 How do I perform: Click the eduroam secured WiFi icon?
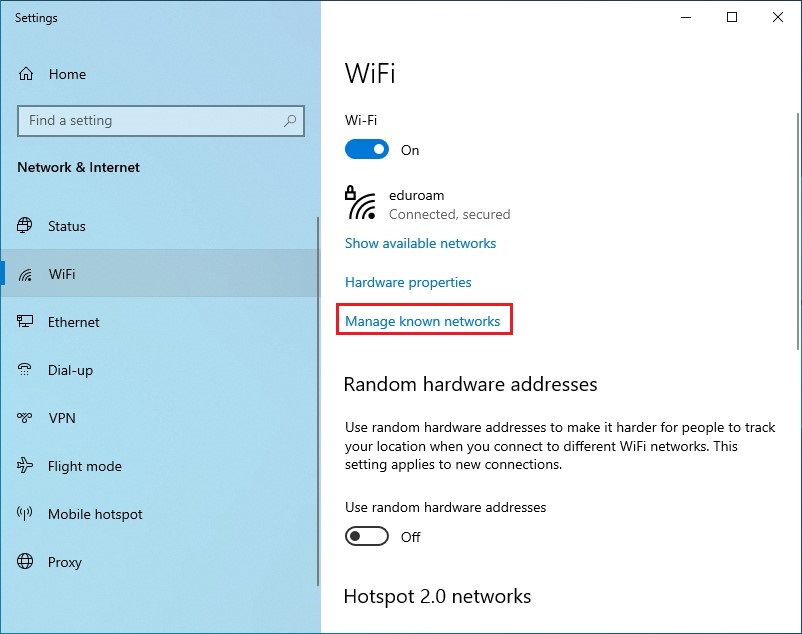click(x=361, y=203)
